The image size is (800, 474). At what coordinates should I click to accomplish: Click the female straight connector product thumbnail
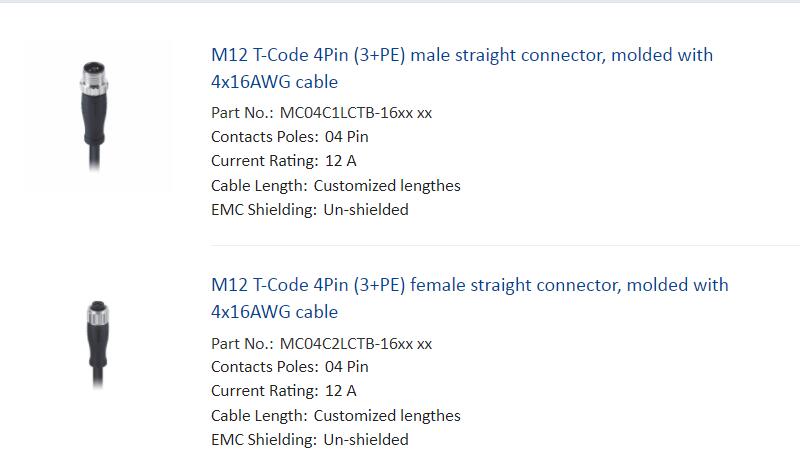click(x=97, y=345)
